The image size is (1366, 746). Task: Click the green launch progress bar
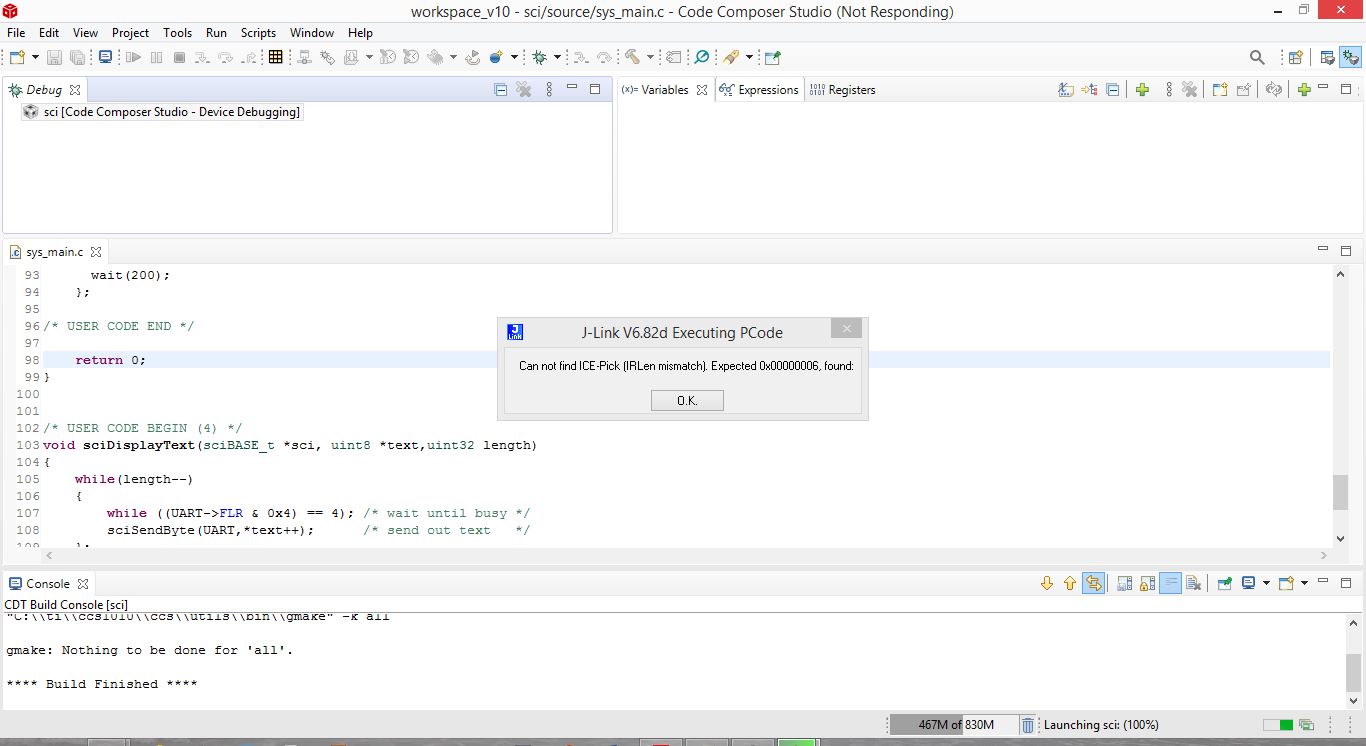tap(1277, 725)
